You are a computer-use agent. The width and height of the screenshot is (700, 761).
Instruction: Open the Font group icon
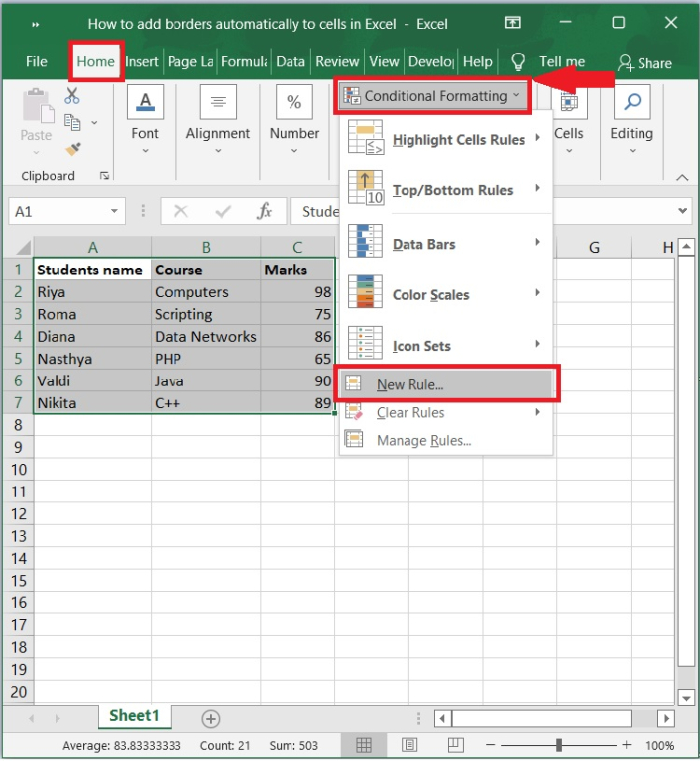point(145,102)
